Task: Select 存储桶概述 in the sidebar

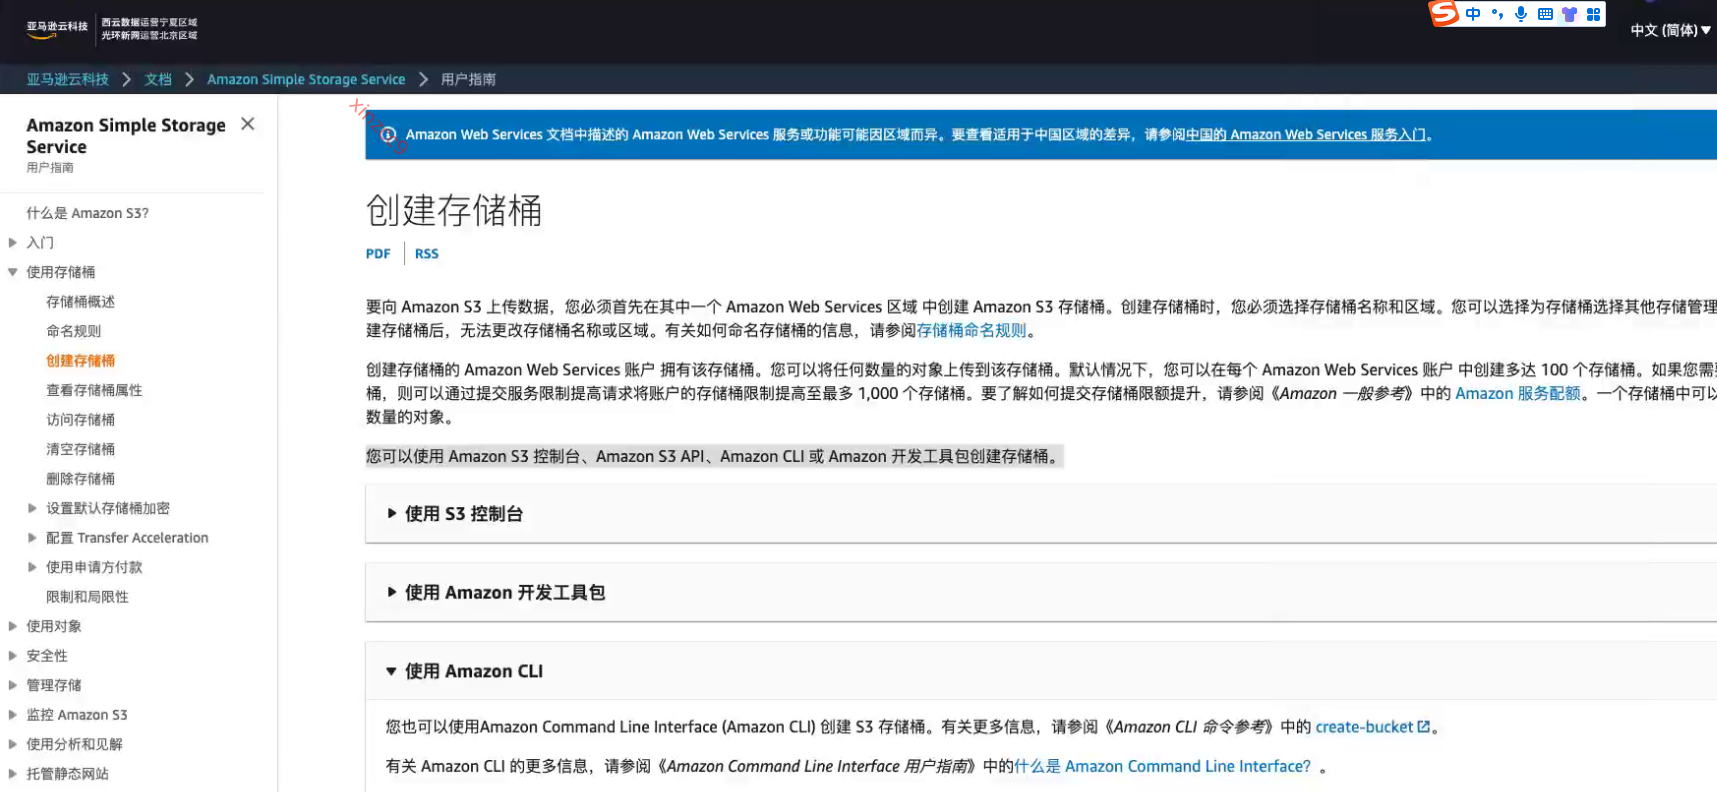Action: (80, 302)
